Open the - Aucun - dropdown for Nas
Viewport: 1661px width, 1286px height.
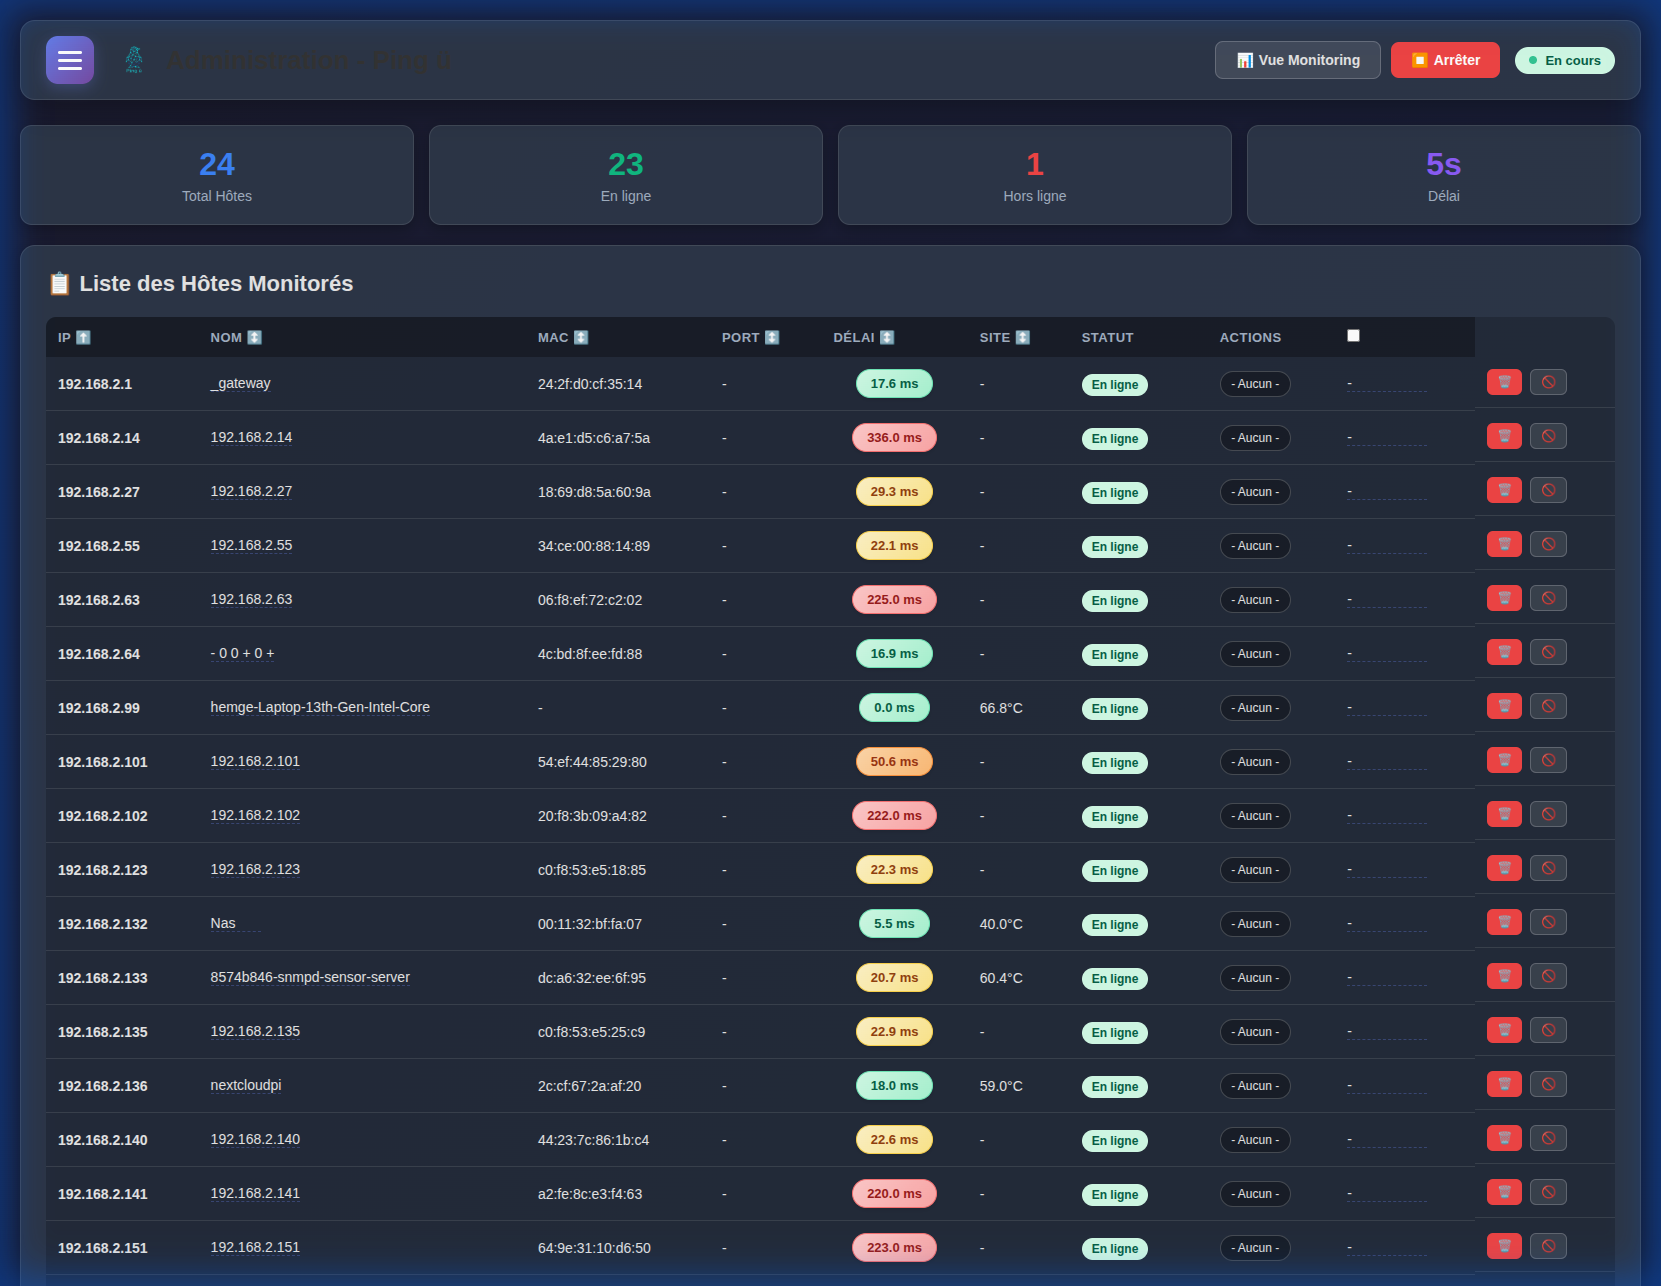tap(1255, 923)
